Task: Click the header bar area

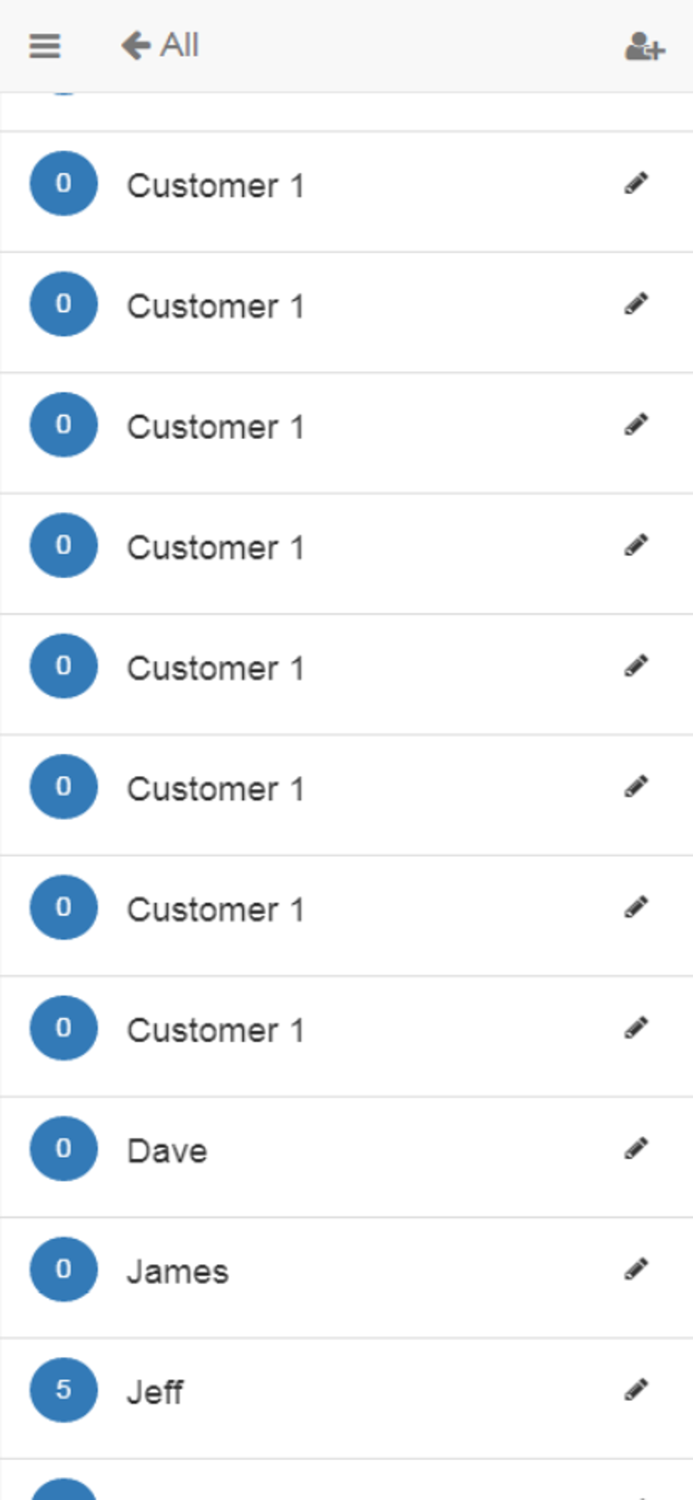Action: point(350,45)
